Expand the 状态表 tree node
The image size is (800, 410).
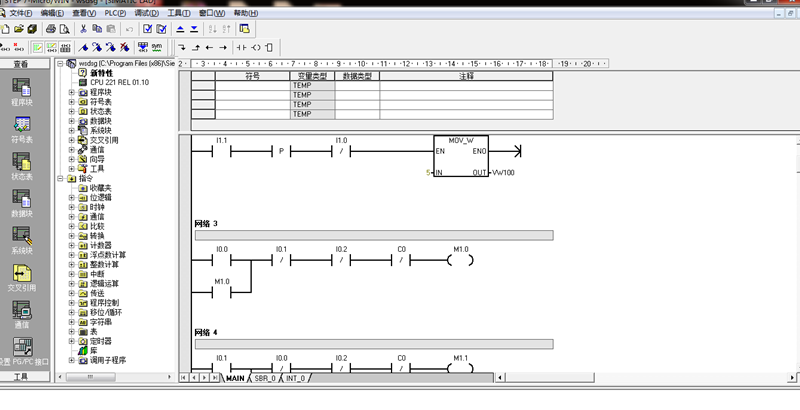click(71, 111)
